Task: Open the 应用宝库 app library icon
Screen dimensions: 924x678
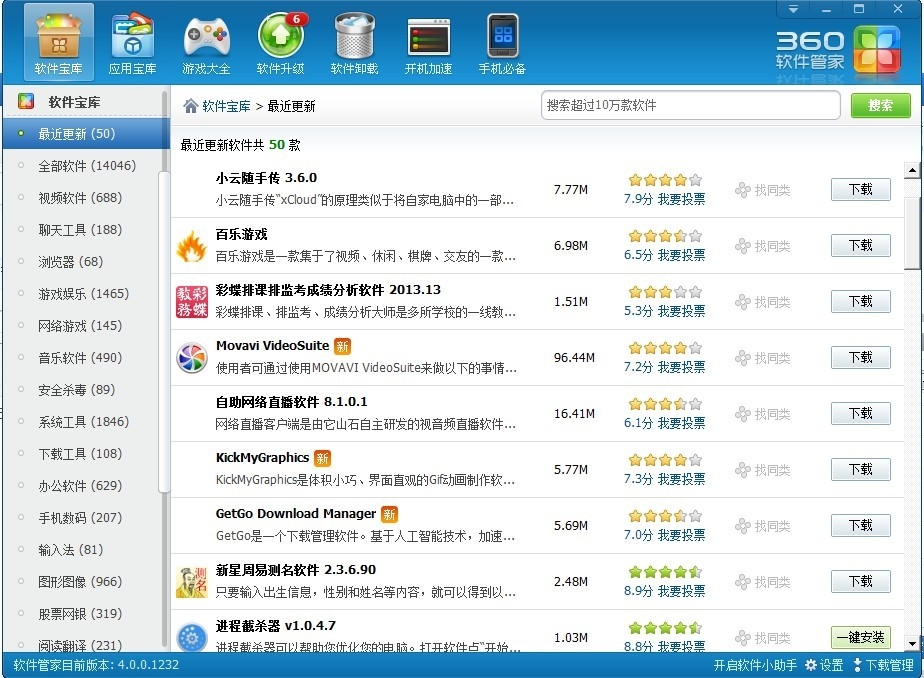Action: click(x=132, y=36)
